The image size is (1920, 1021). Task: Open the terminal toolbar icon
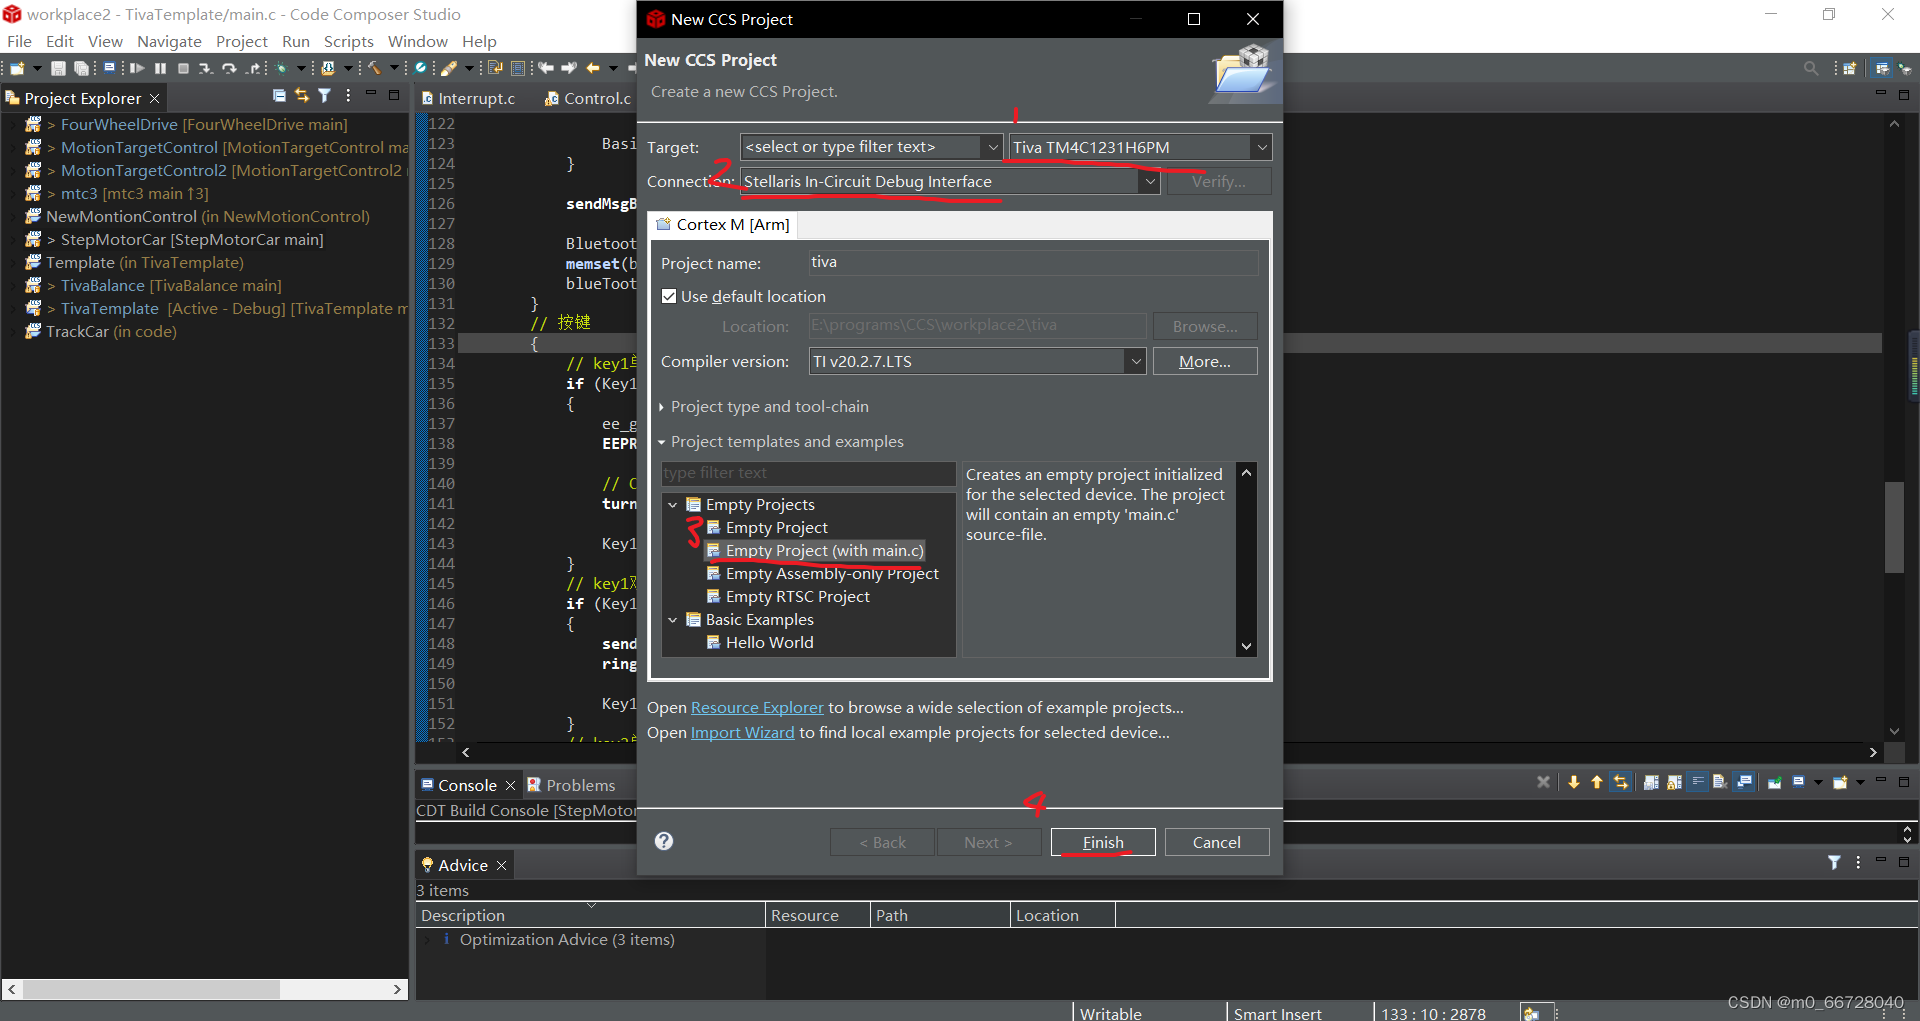(109, 68)
